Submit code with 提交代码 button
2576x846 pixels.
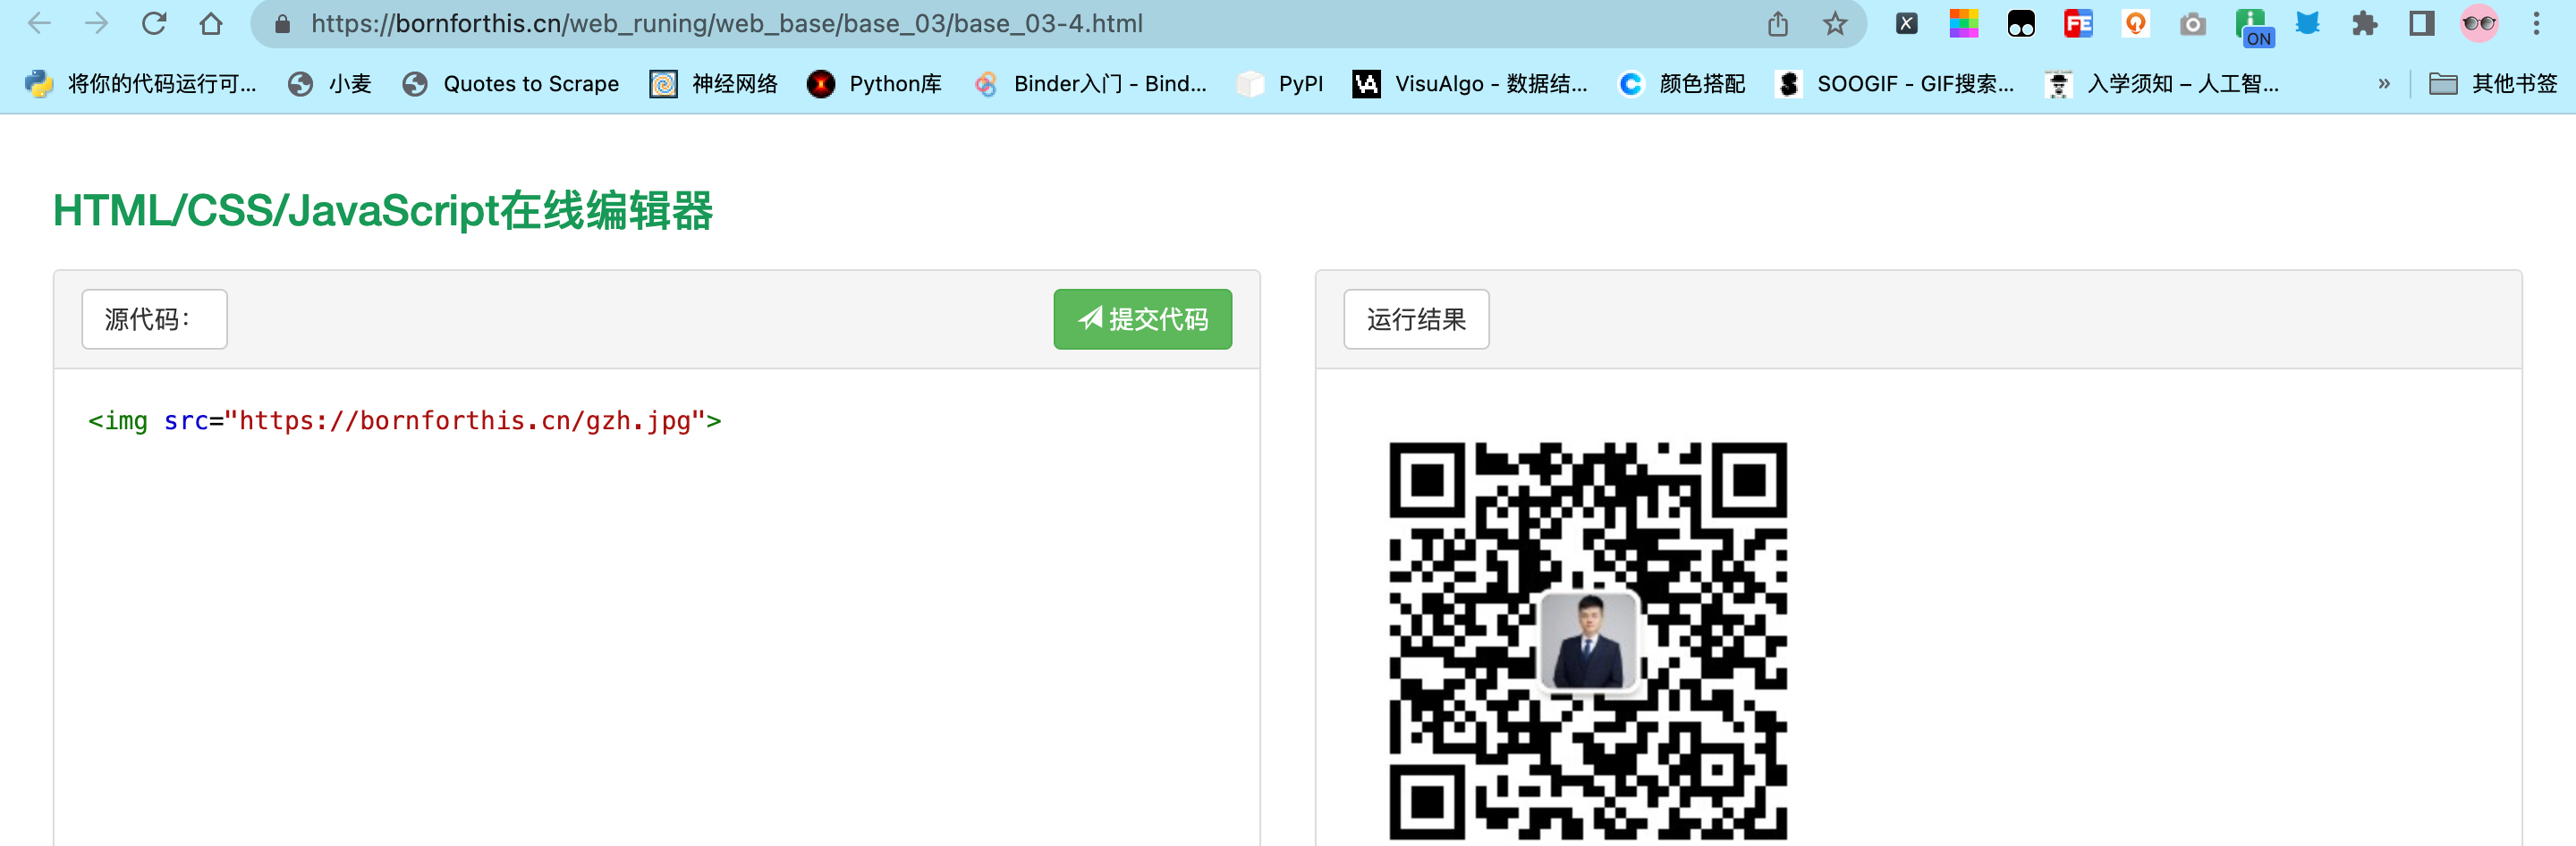(1142, 319)
